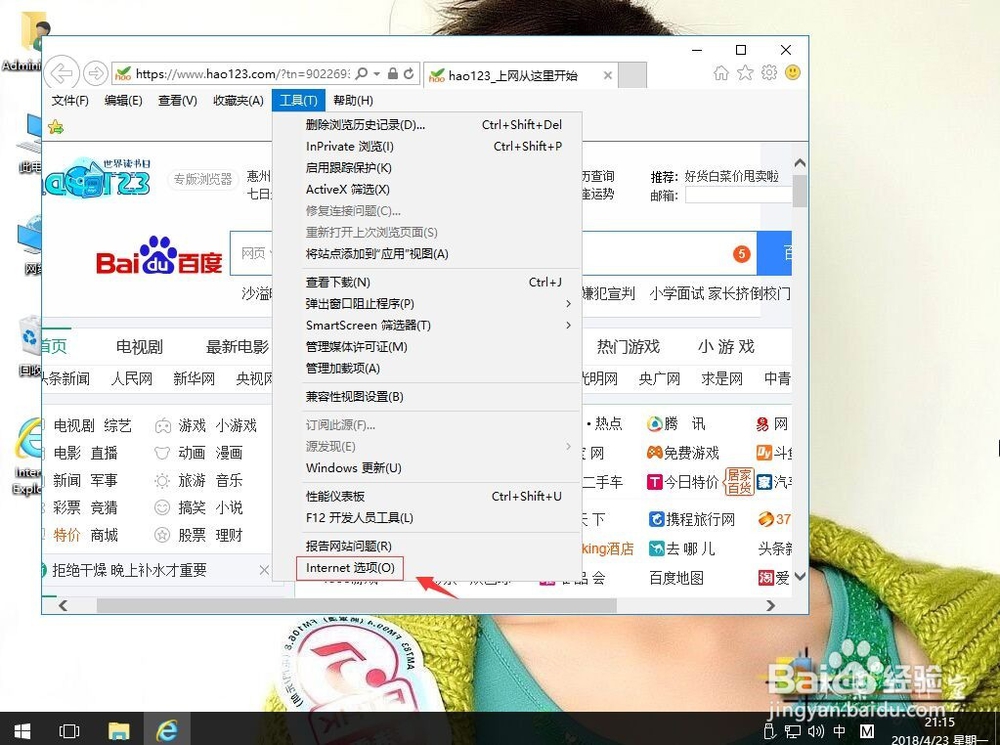Click the refresh icon in address bar
Image resolution: width=1000 pixels, height=745 pixels.
(409, 73)
